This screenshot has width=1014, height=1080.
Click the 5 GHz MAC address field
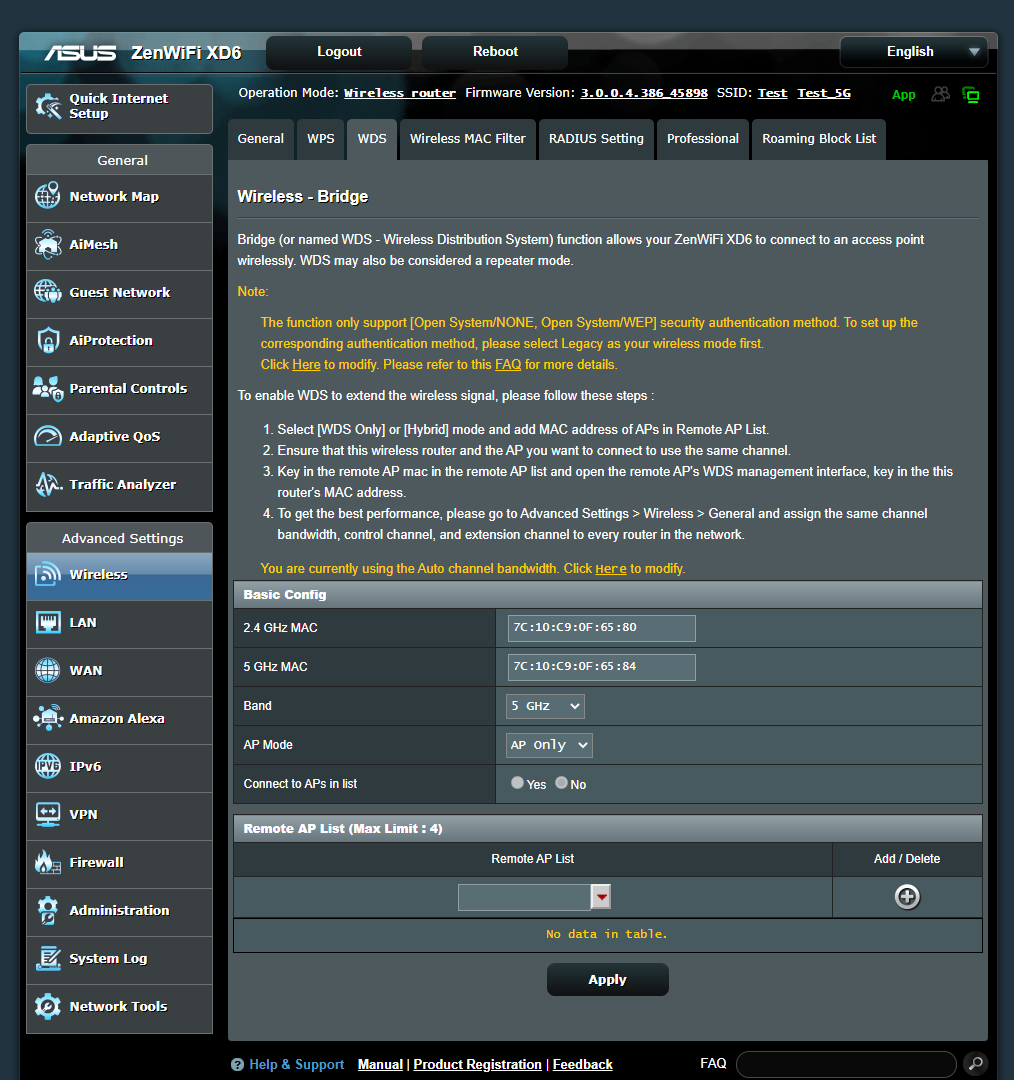[601, 667]
